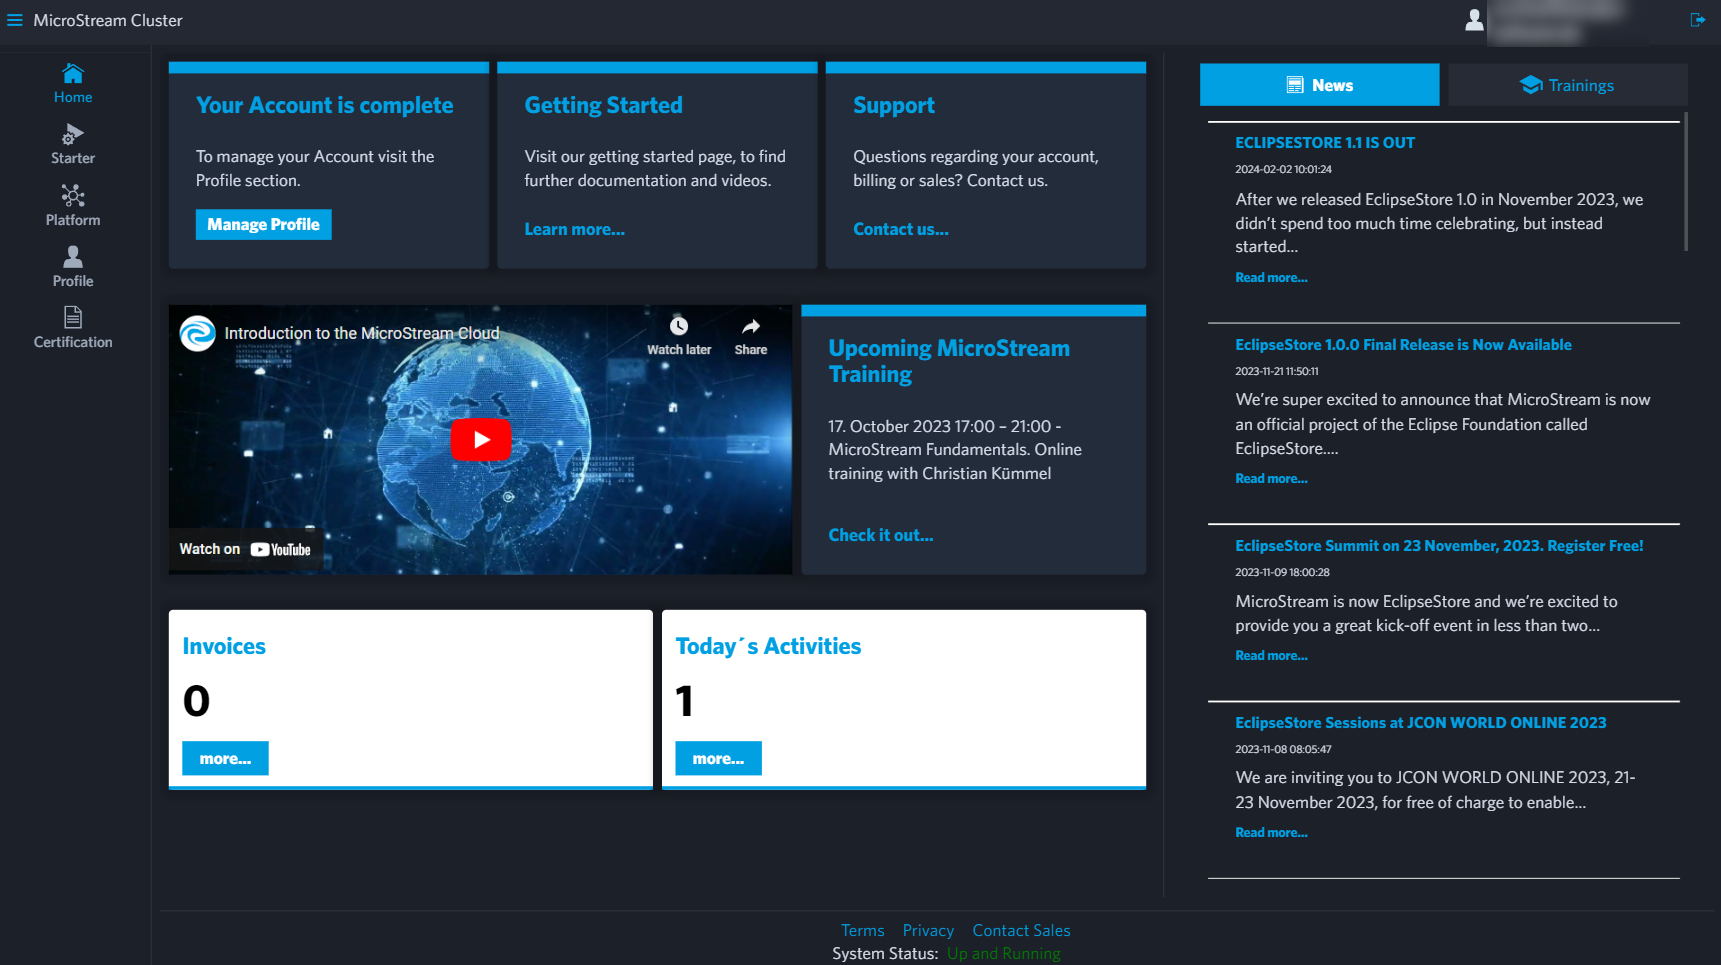Read more about EclipseStore 1.0.0 Final Release
1721x965 pixels.
coord(1271,479)
